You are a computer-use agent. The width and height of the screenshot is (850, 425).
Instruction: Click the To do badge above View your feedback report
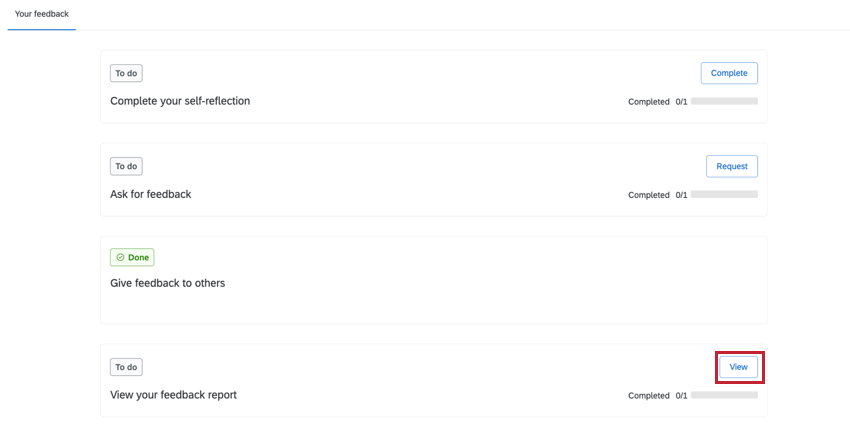pos(126,367)
